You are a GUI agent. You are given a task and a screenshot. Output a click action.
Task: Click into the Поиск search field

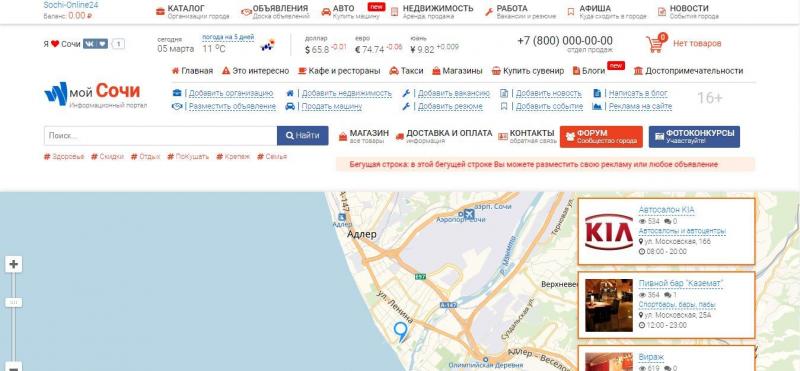[160, 136]
